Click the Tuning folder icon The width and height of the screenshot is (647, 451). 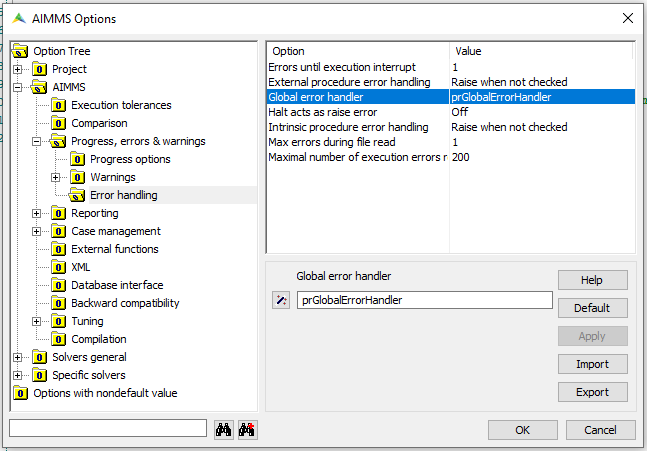point(58,321)
